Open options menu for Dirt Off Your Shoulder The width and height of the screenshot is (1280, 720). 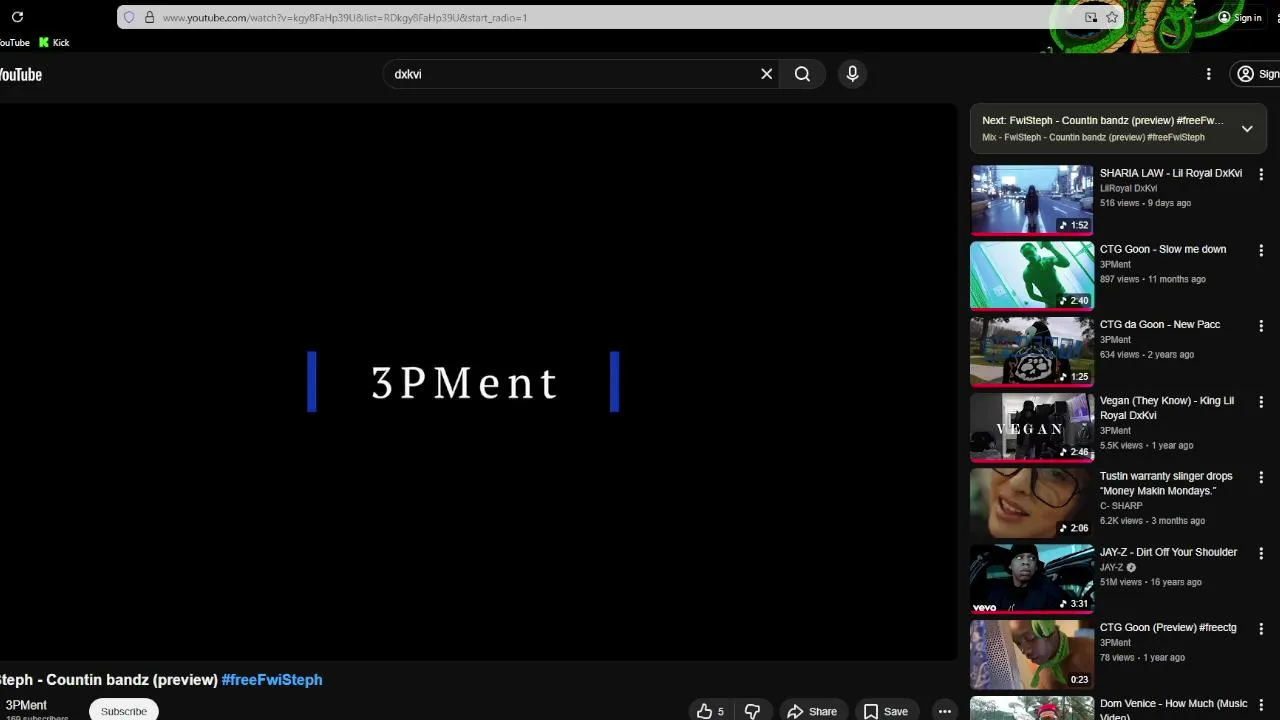1261,553
